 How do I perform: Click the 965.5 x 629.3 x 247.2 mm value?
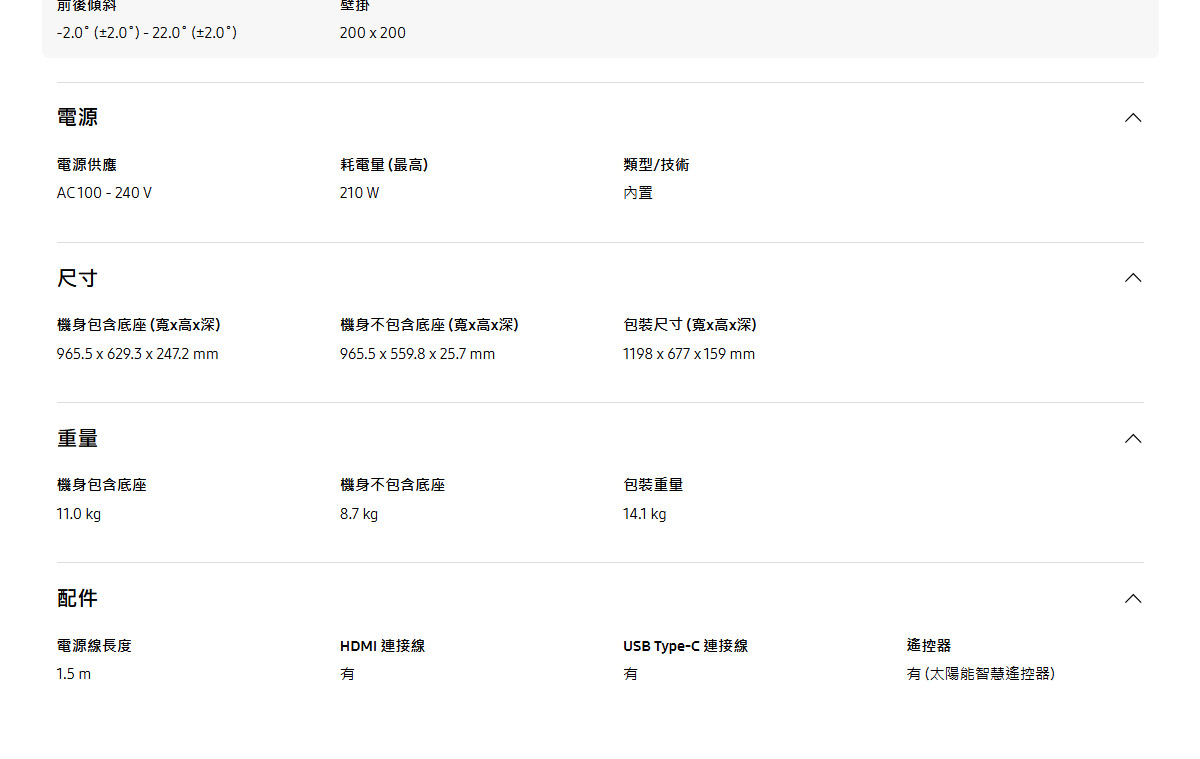[137, 354]
